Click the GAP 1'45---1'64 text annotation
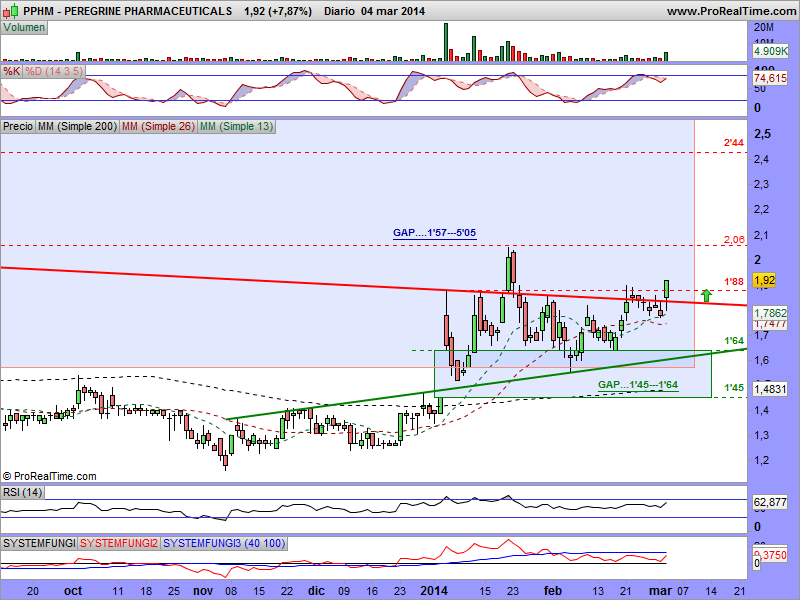 pyautogui.click(x=638, y=385)
